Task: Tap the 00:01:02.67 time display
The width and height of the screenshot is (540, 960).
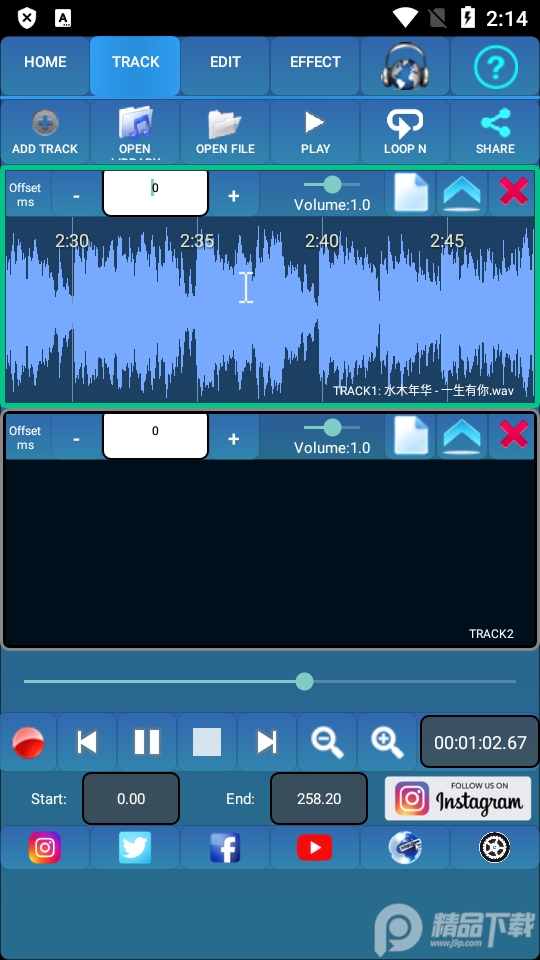Action: (x=480, y=742)
